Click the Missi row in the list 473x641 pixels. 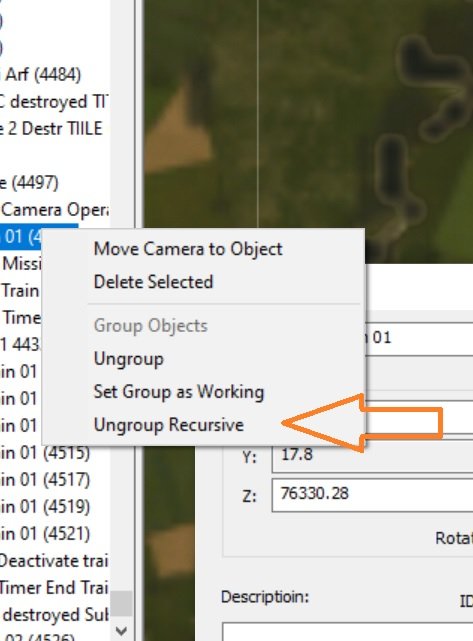click(21, 264)
